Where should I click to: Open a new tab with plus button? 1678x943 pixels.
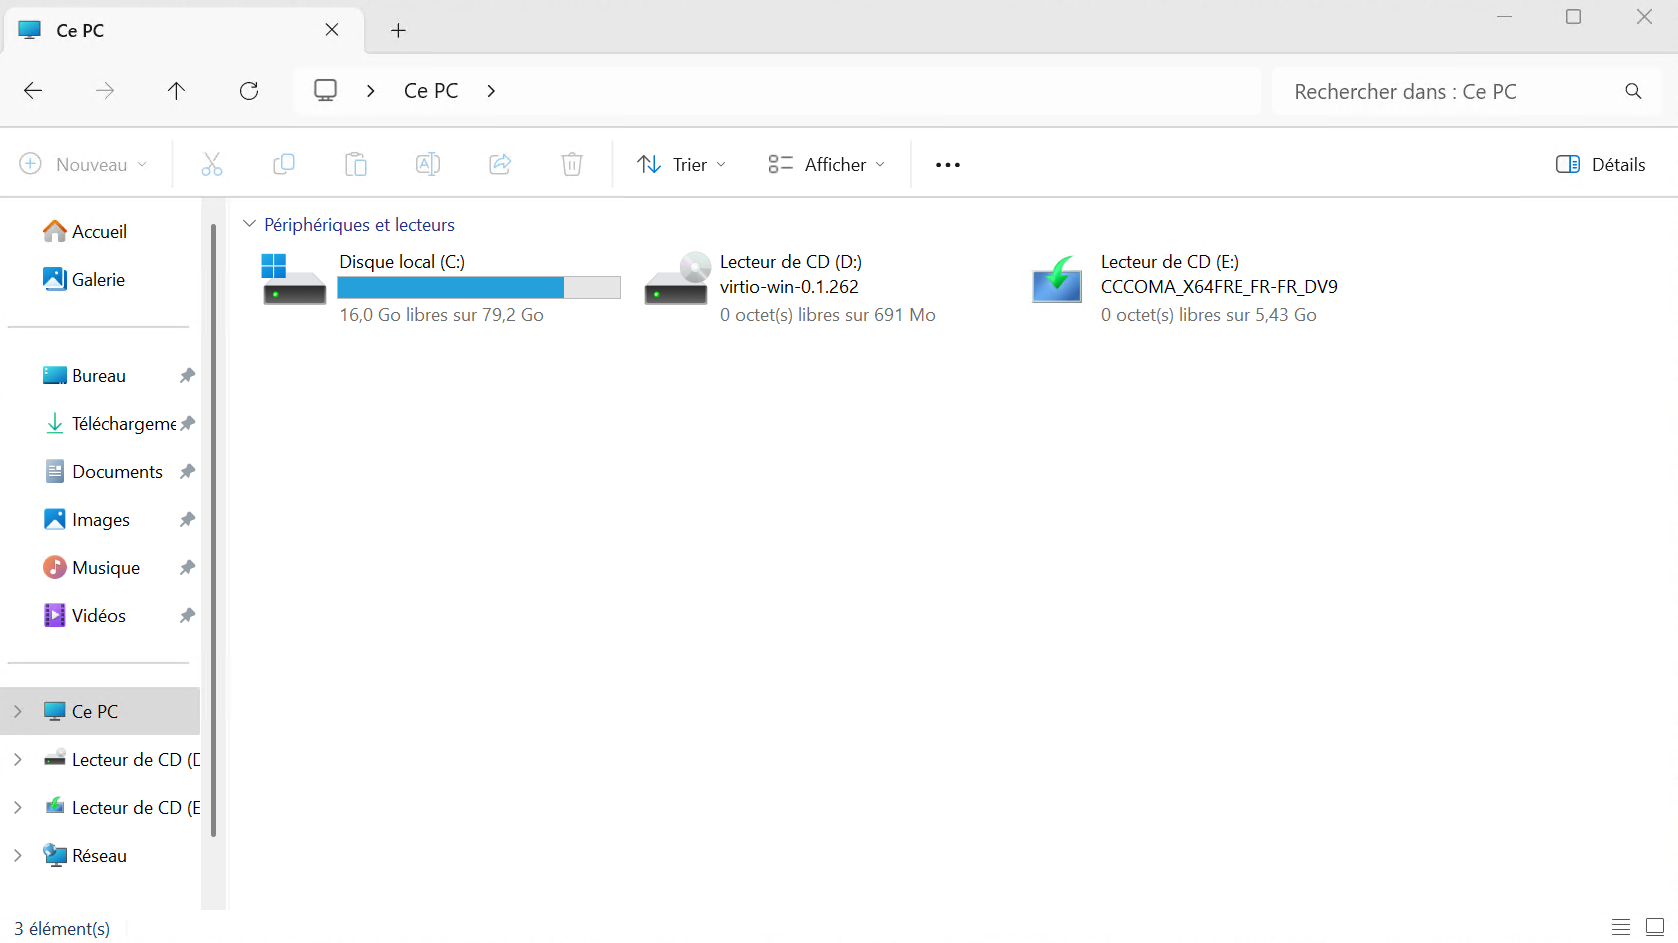[x=398, y=30]
